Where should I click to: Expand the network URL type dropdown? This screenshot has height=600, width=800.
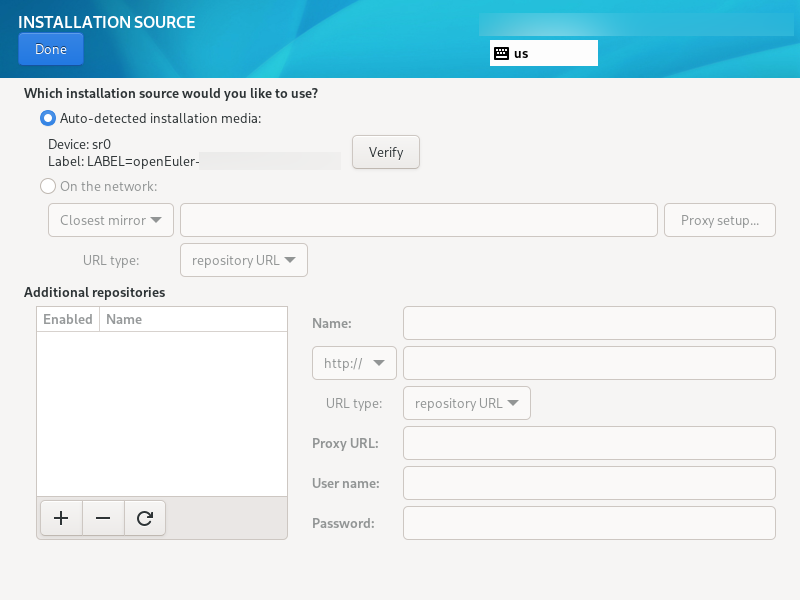(x=243, y=260)
